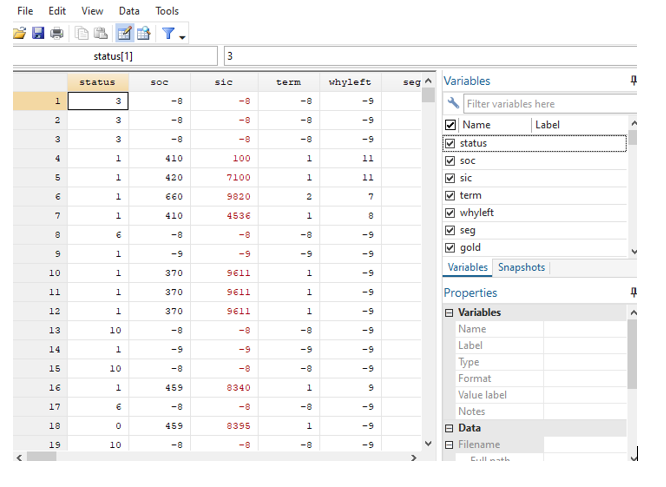This screenshot has width=666, height=487.
Task: Select the Variables tab
Action: (467, 267)
